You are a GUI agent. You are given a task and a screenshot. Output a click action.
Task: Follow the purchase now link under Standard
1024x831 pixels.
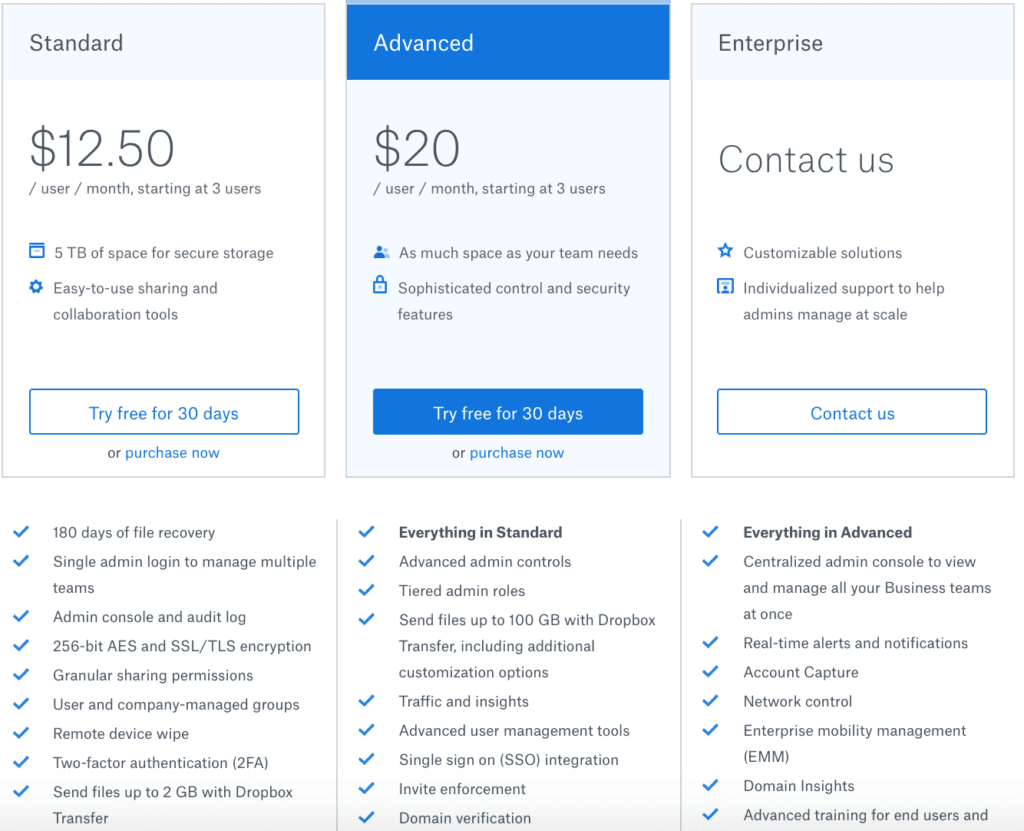(172, 453)
